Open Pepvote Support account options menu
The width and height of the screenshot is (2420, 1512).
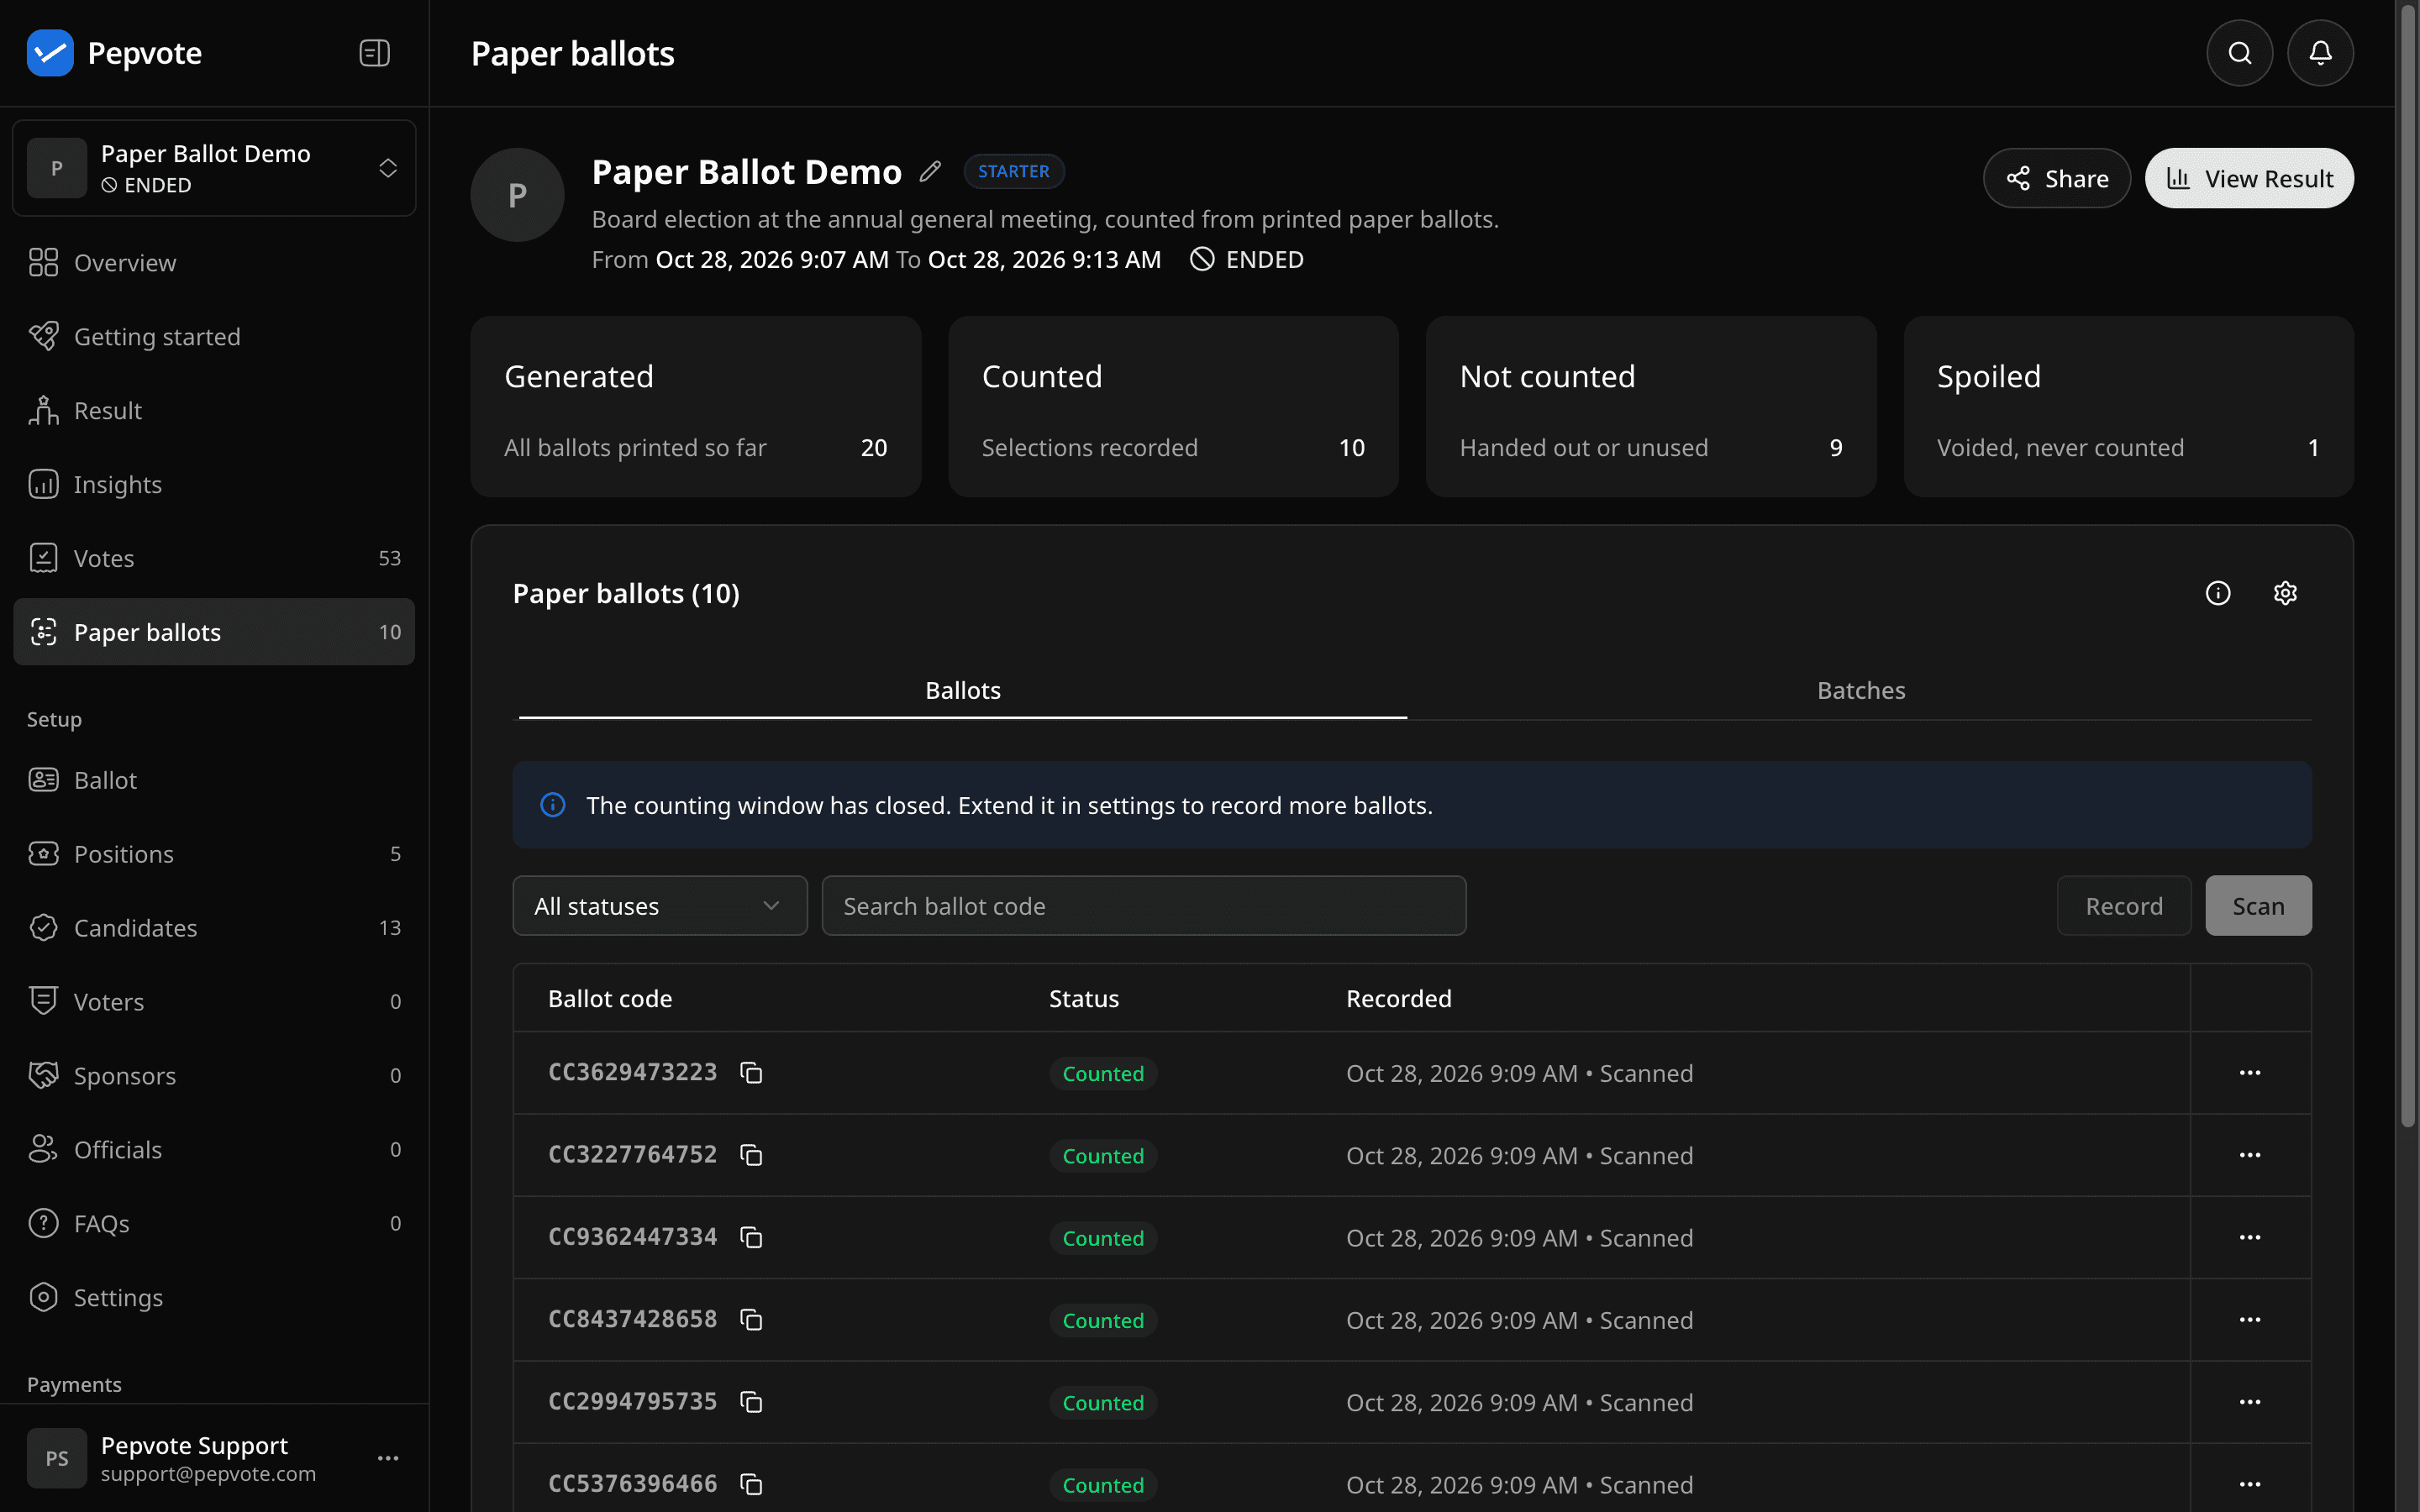388,1458
